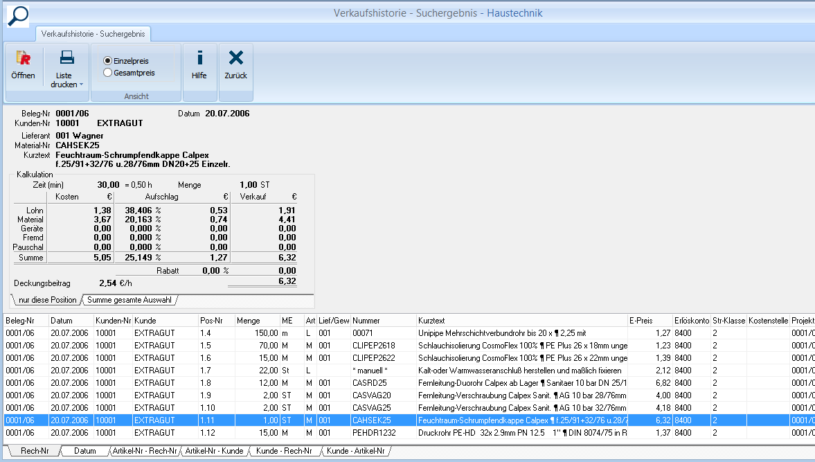Click the Menge column header in table
Image resolution: width=815 pixels, height=462 pixels.
click(x=257, y=321)
